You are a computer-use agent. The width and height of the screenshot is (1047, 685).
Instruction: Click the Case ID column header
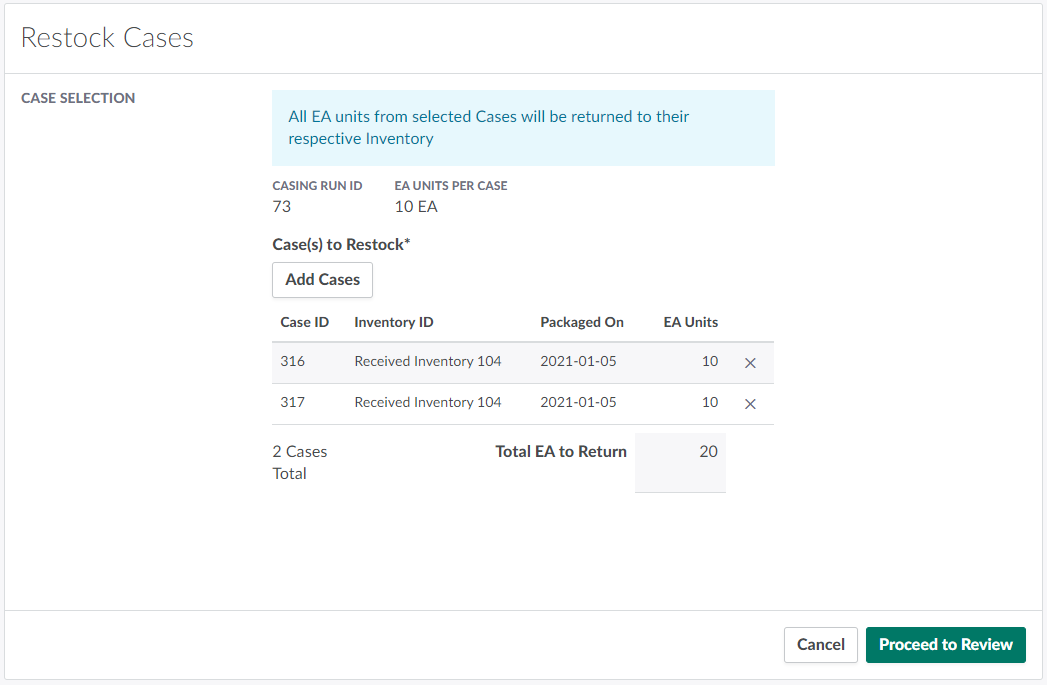304,322
